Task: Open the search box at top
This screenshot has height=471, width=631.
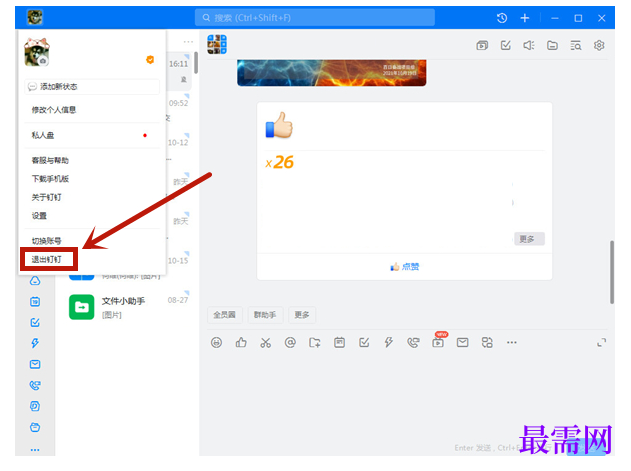Action: 315,18
